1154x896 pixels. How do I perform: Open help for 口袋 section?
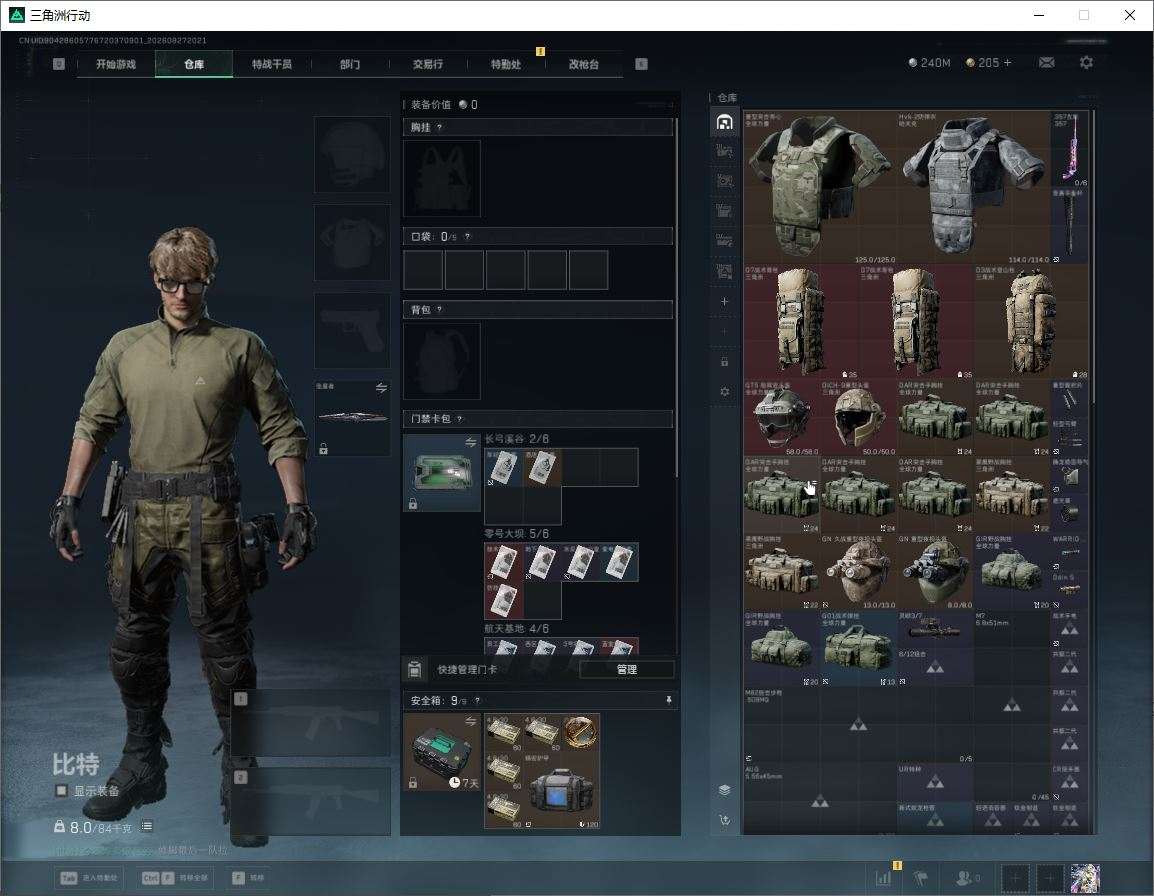pyautogui.click(x=467, y=236)
